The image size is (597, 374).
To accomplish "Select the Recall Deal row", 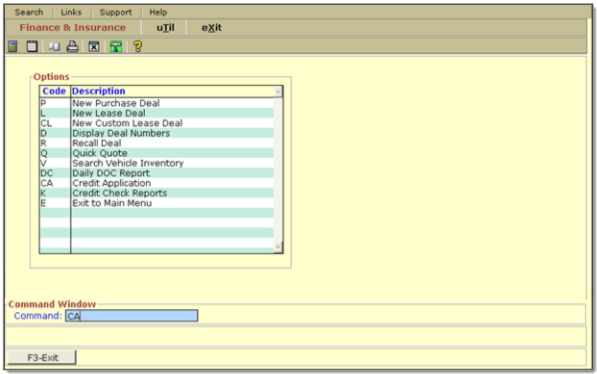I will pos(157,143).
